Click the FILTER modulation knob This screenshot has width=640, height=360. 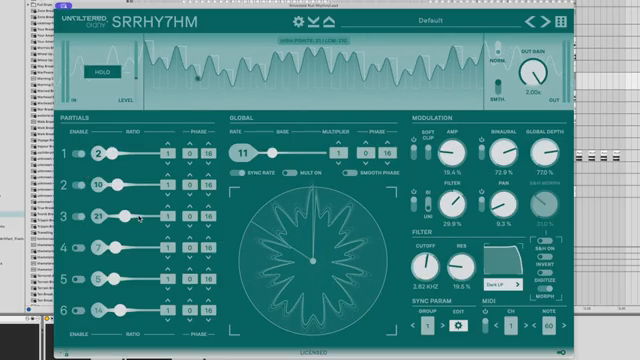[452, 204]
